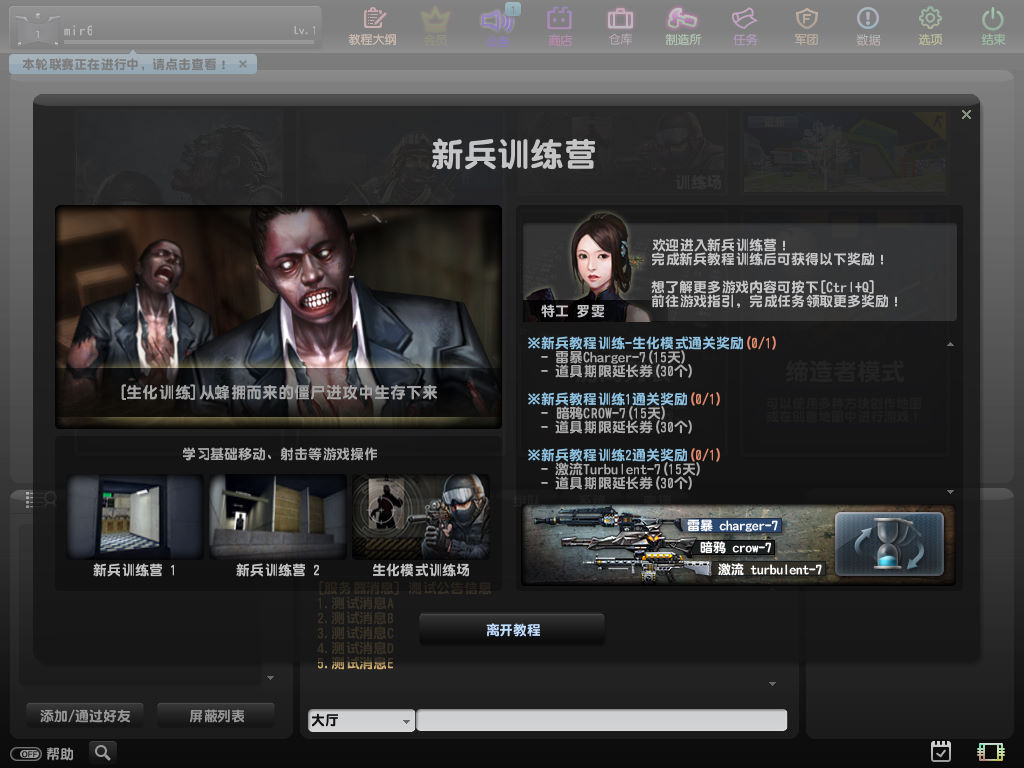1024x768 pixels.
Task: Open the 仓库 briefcase inventory icon
Action: [620, 26]
